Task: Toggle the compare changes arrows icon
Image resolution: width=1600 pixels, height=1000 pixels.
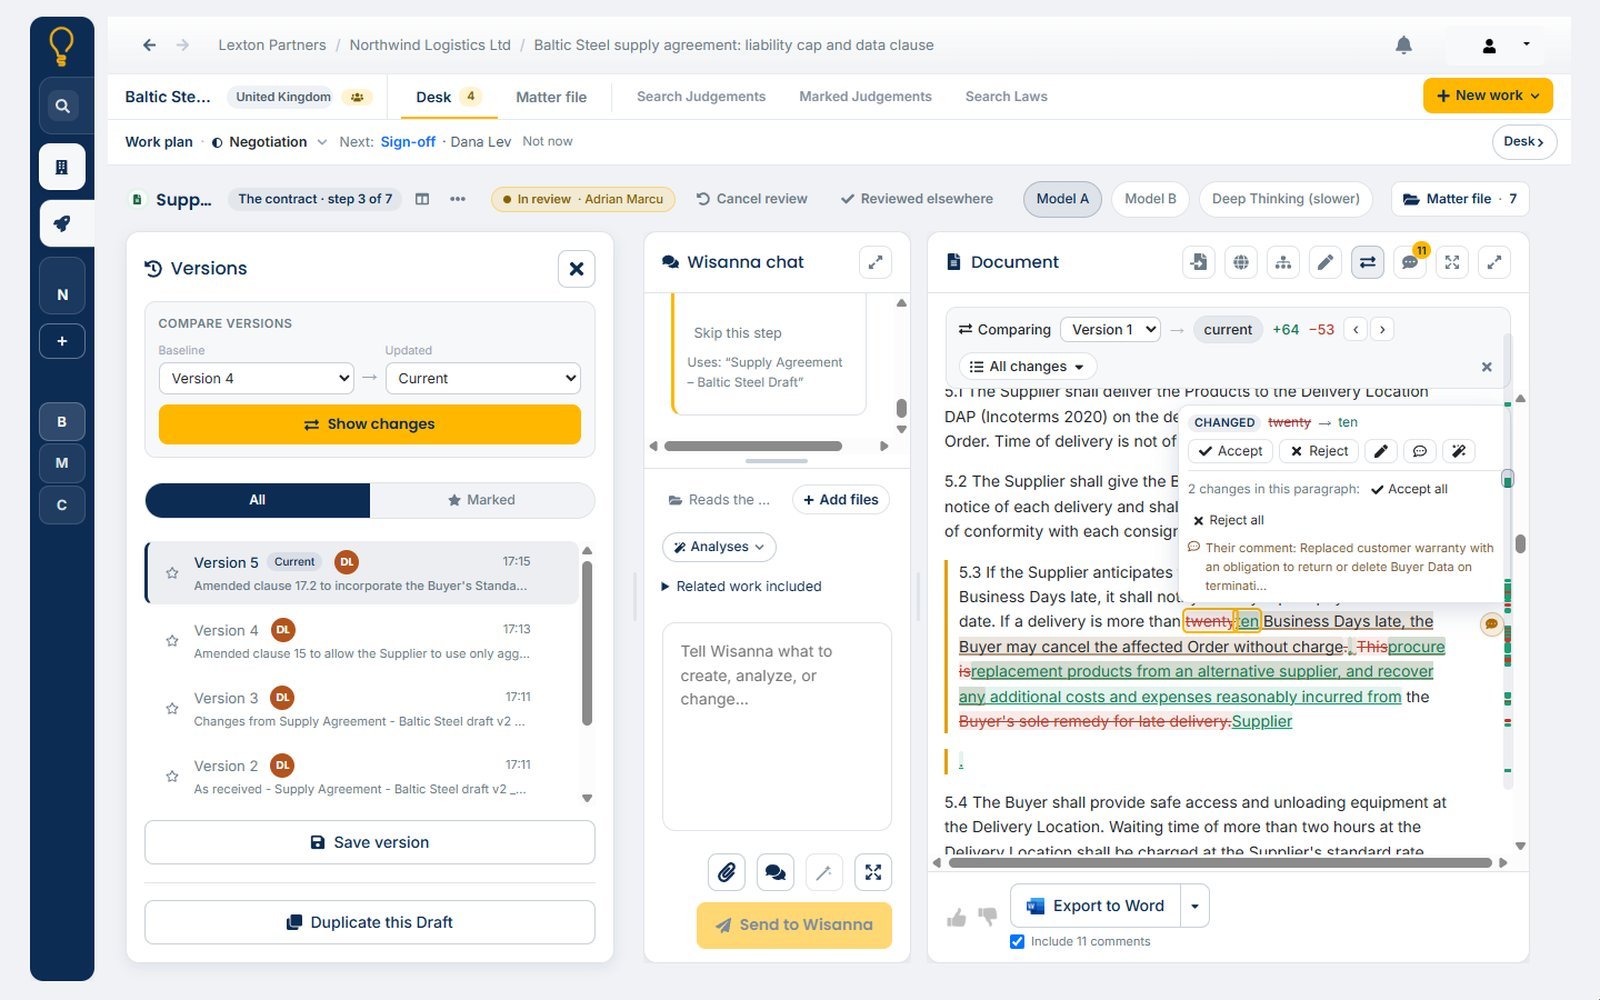Action: pos(1367,262)
